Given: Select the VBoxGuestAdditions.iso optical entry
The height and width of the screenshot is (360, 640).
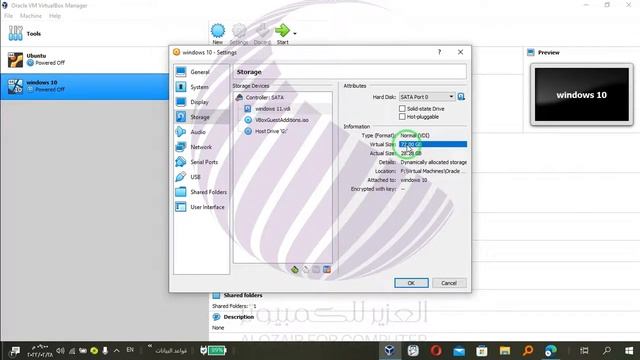Looking at the screenshot, I should coord(282,120).
